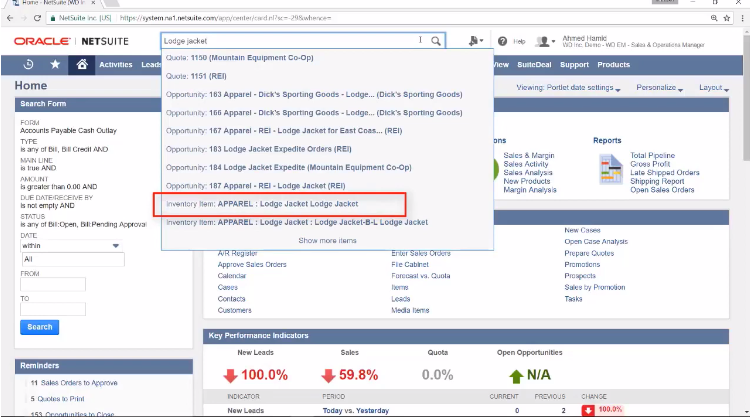Open 5 Quotes to Print reminder
This screenshot has width=750, height=417.
(x=57, y=399)
